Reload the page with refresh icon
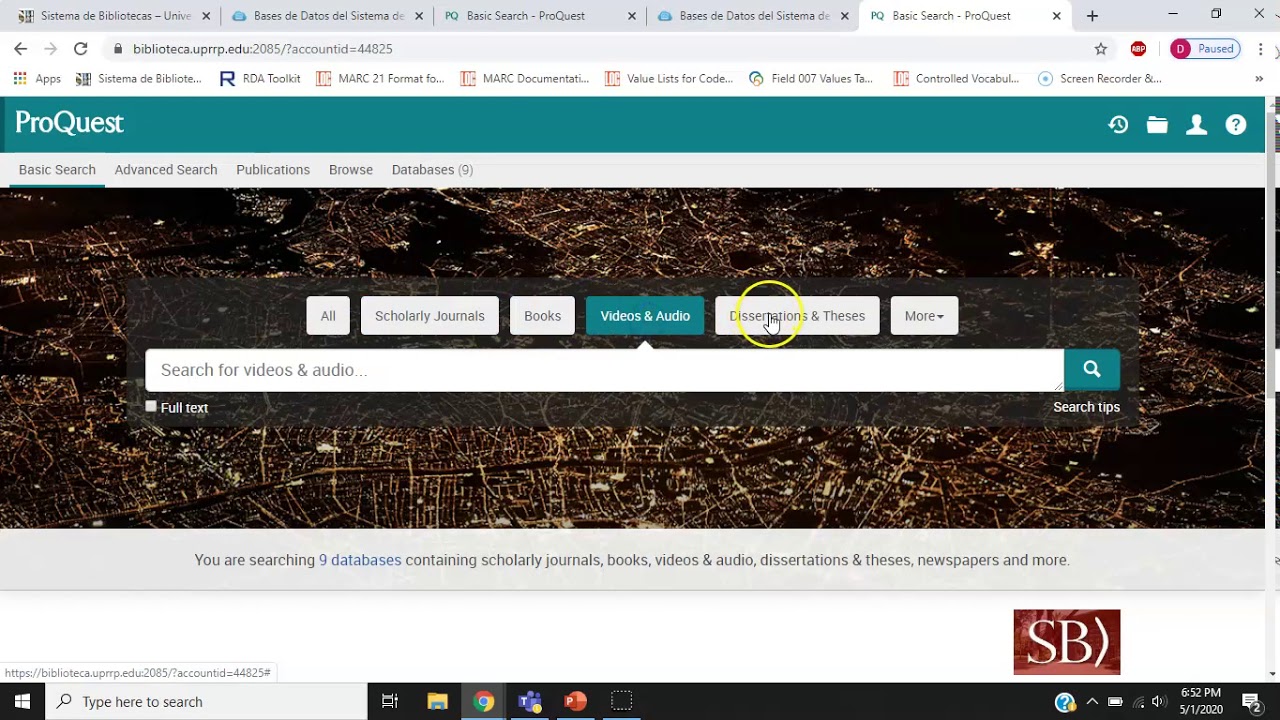This screenshot has height=720, width=1280. tap(81, 49)
